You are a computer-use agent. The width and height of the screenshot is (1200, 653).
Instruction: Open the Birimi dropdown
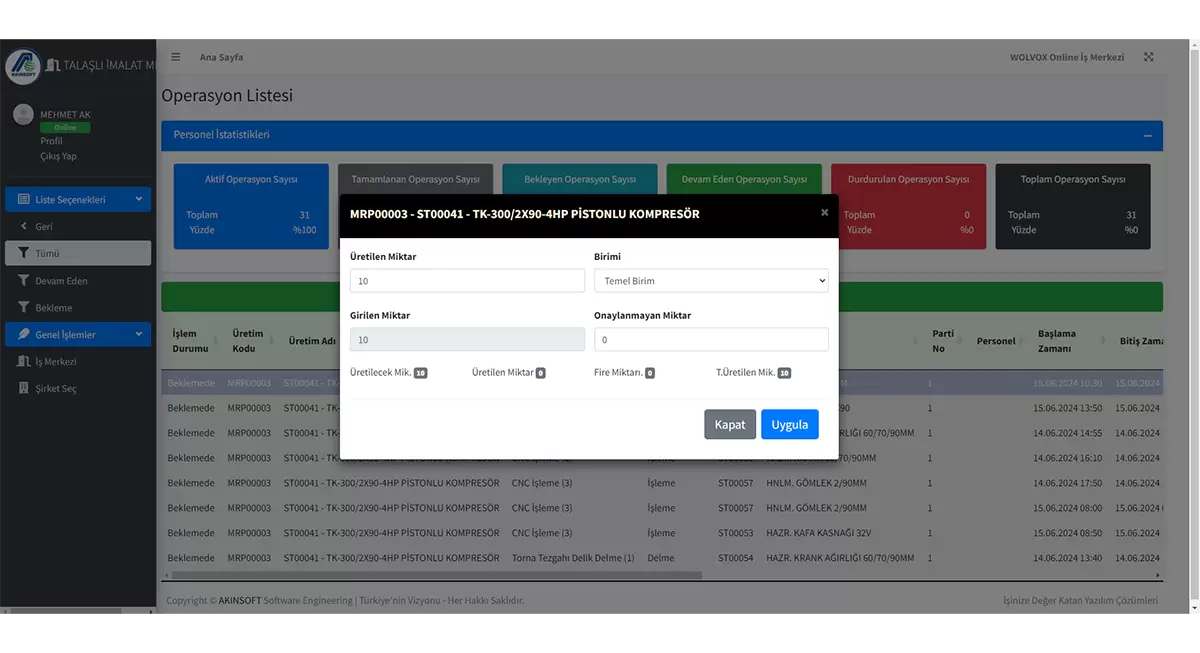(711, 281)
